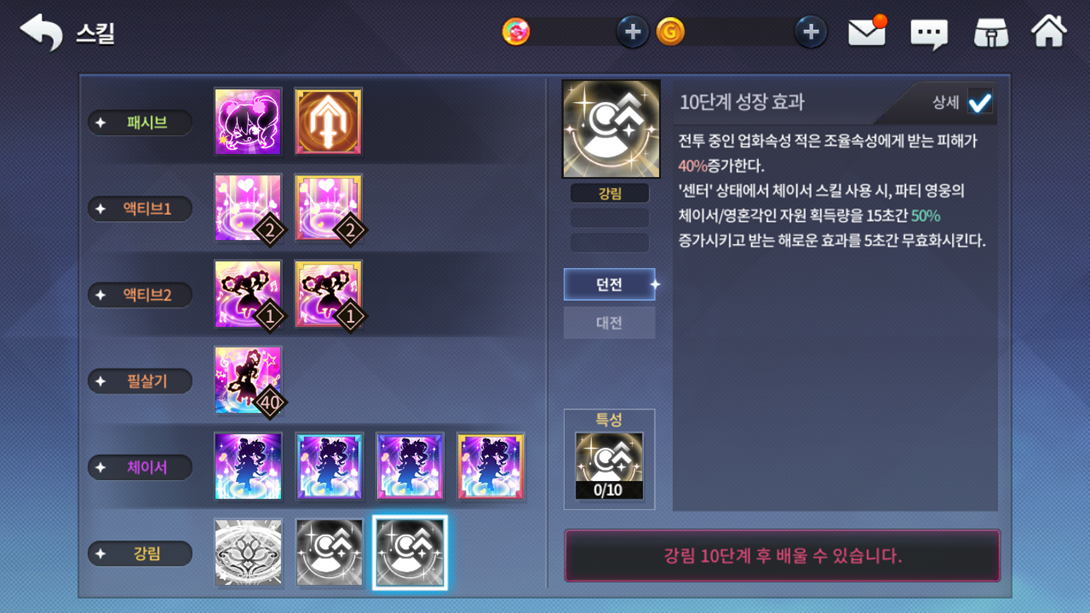Go back using the return arrow
This screenshot has height=613, width=1090.
(42, 32)
